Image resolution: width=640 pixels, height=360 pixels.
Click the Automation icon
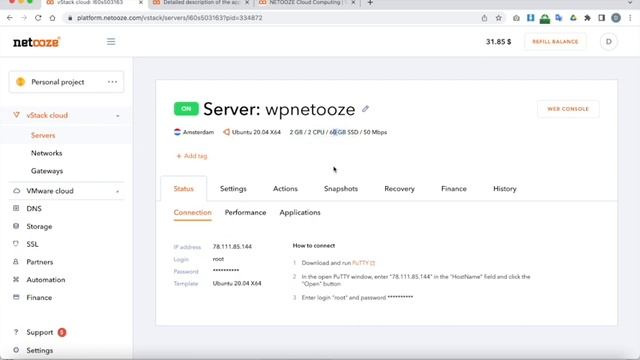16,279
